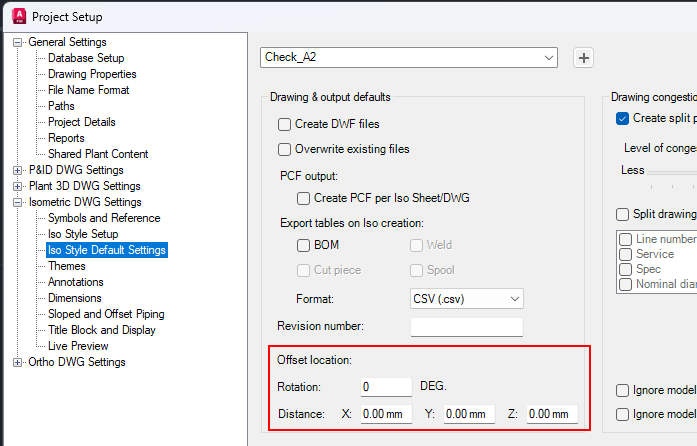Click the Rotation degrees input field
Viewport: 697px width, 446px height.
pos(386,387)
